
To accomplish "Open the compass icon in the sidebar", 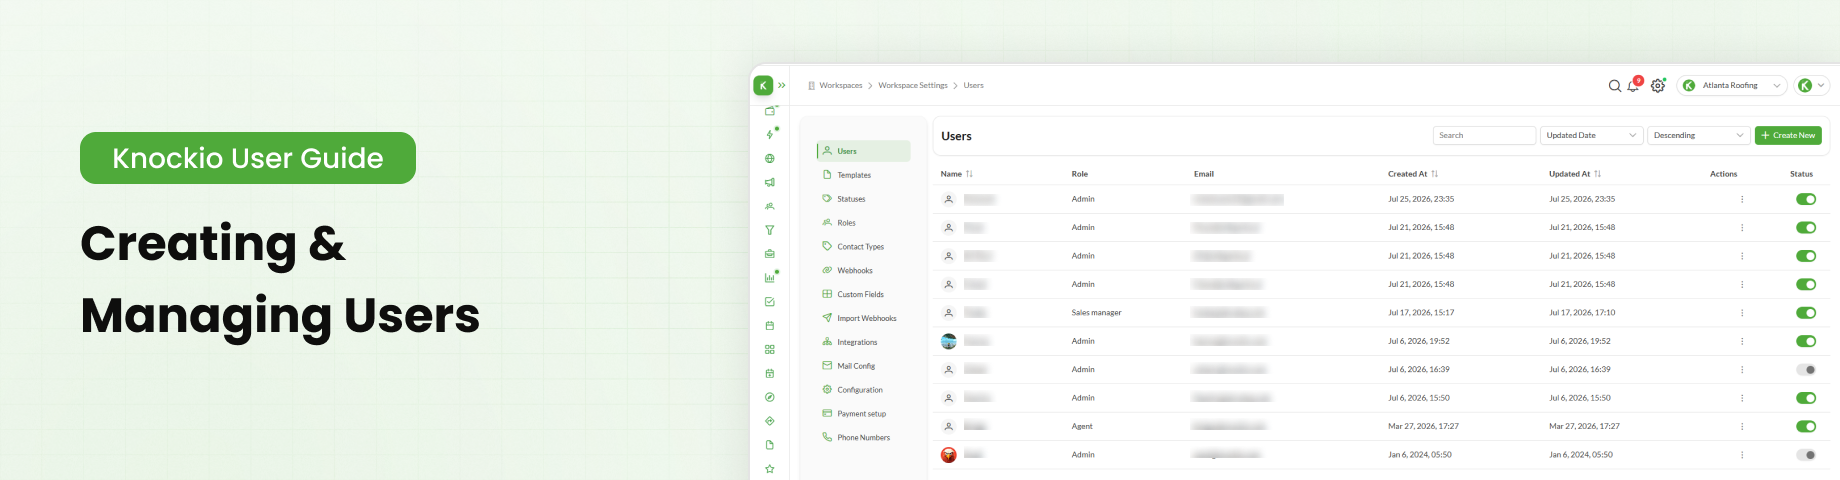I will click(x=770, y=397).
